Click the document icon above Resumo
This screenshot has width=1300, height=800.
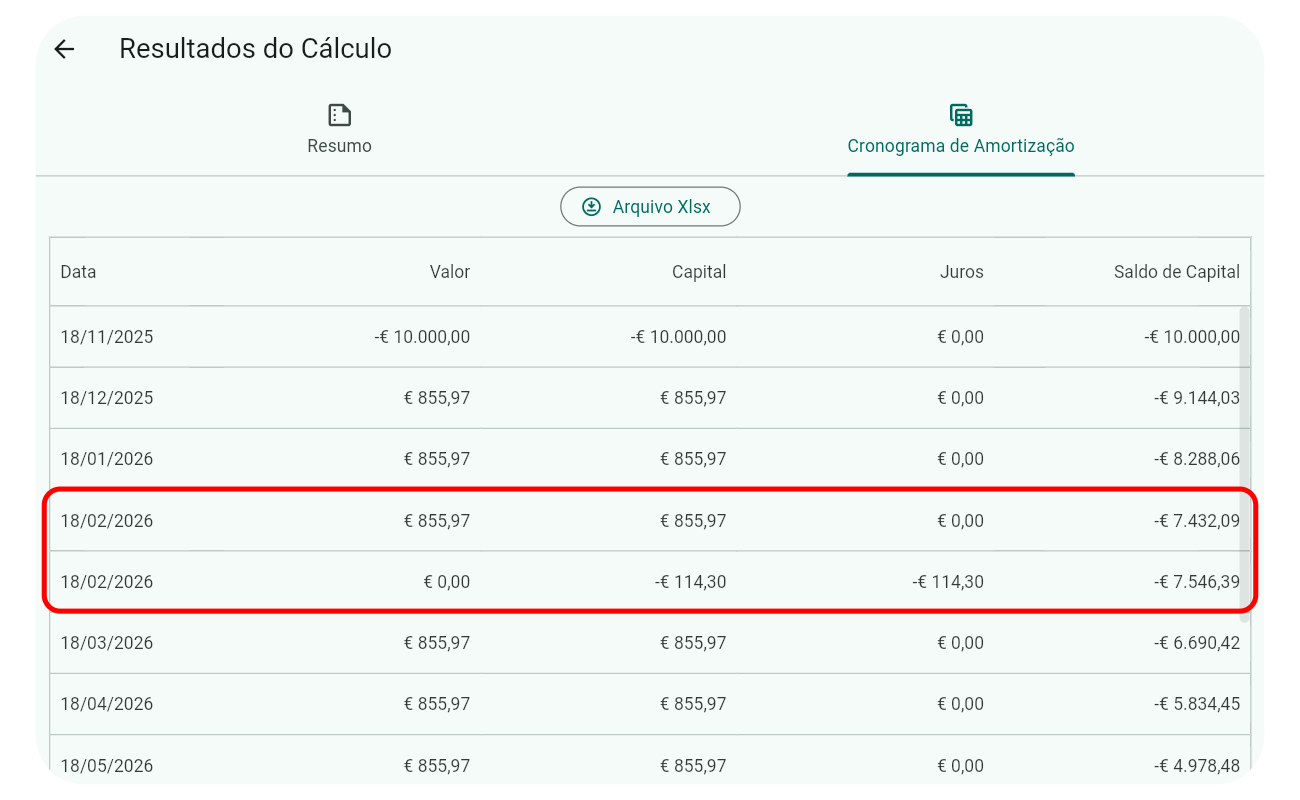tap(340, 113)
